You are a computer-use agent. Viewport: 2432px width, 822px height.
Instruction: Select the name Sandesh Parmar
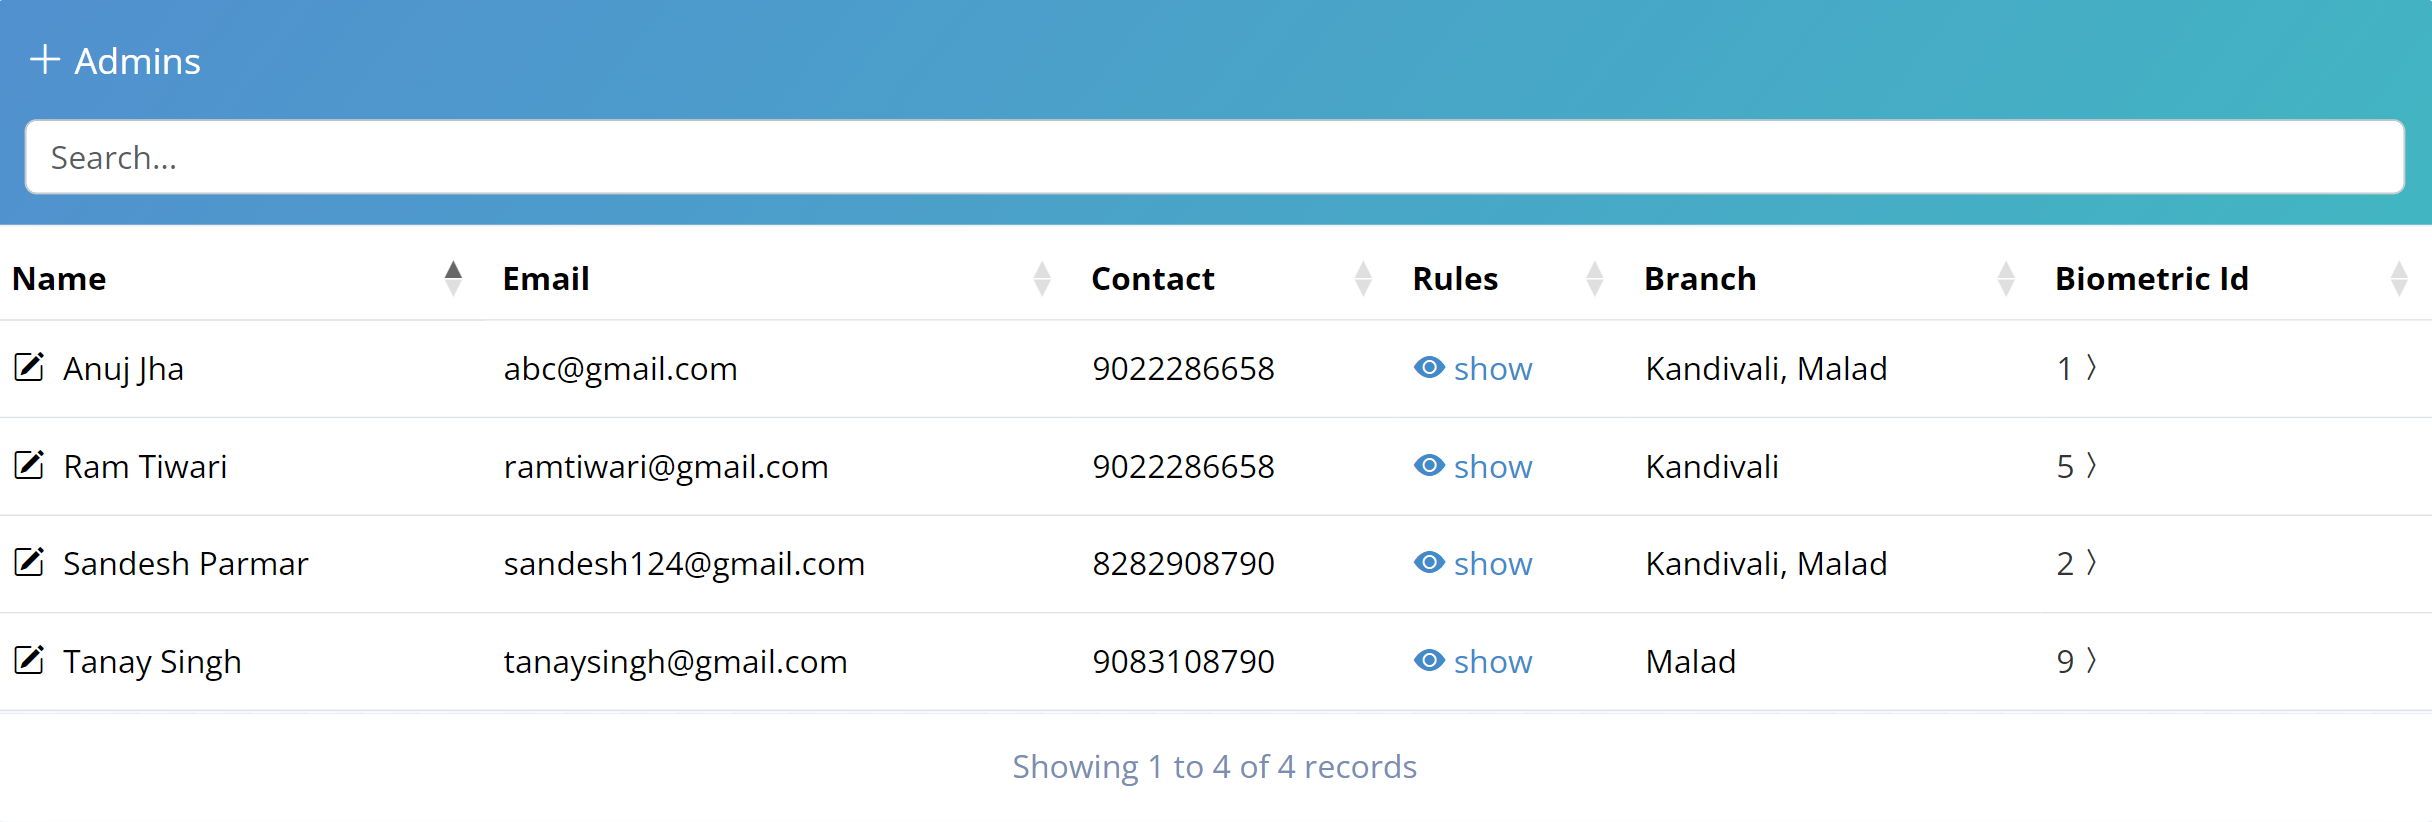186,563
